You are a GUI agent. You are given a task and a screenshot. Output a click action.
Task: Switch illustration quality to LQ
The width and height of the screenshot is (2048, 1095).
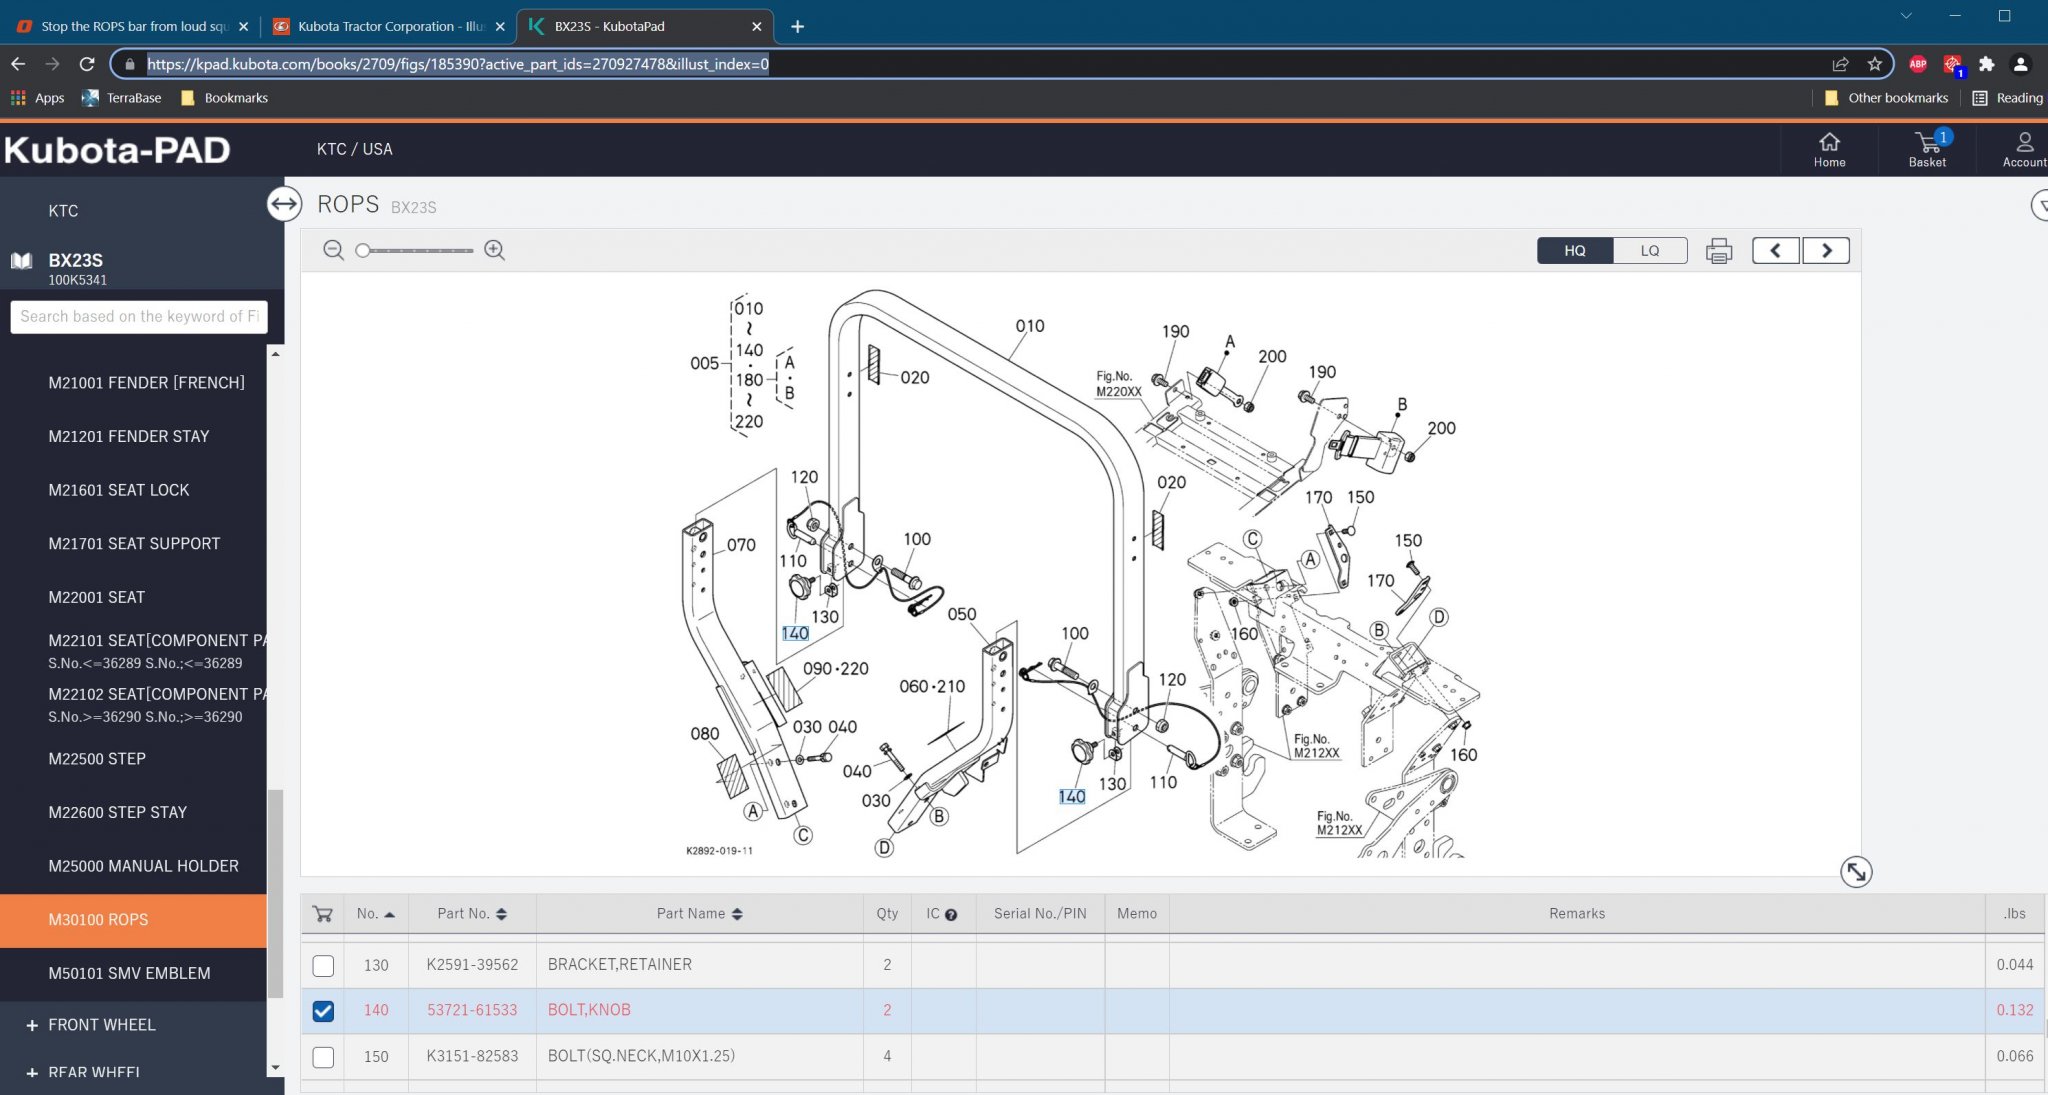(x=1649, y=251)
